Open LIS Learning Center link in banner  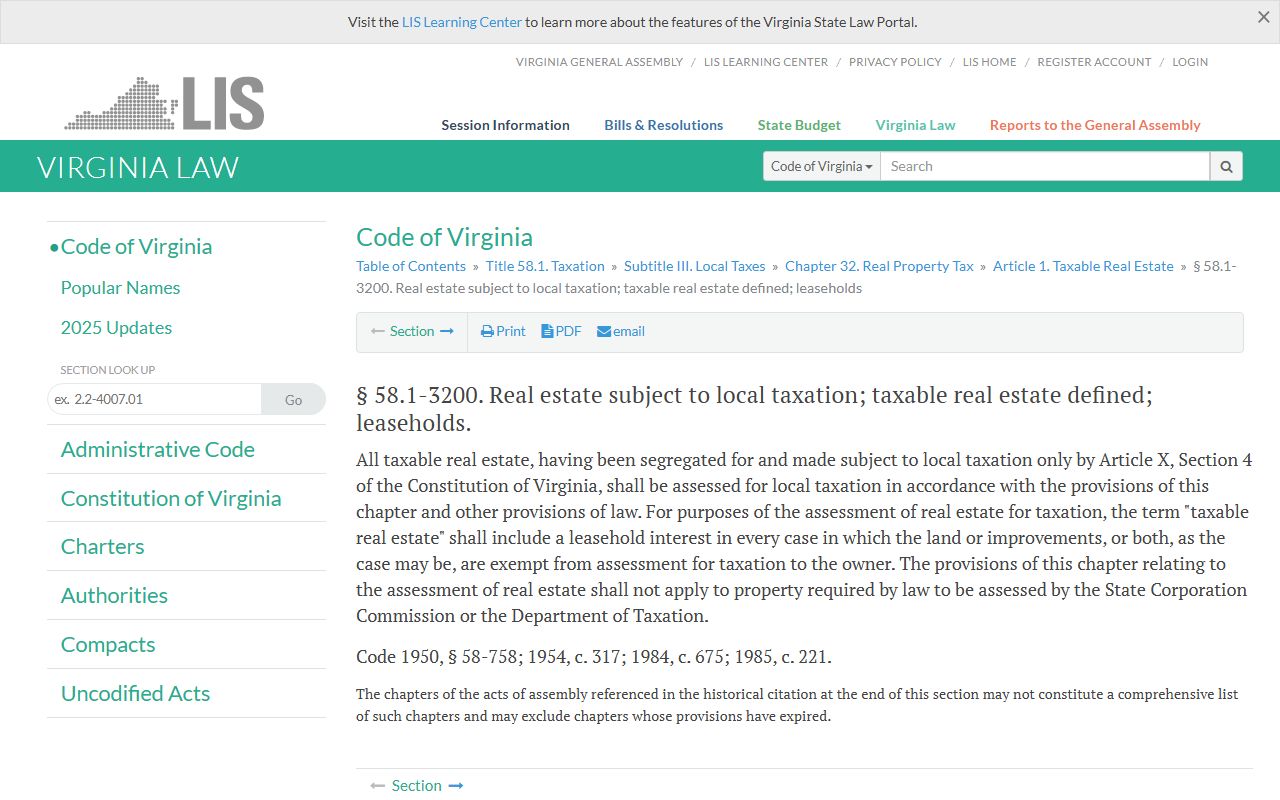coord(462,22)
